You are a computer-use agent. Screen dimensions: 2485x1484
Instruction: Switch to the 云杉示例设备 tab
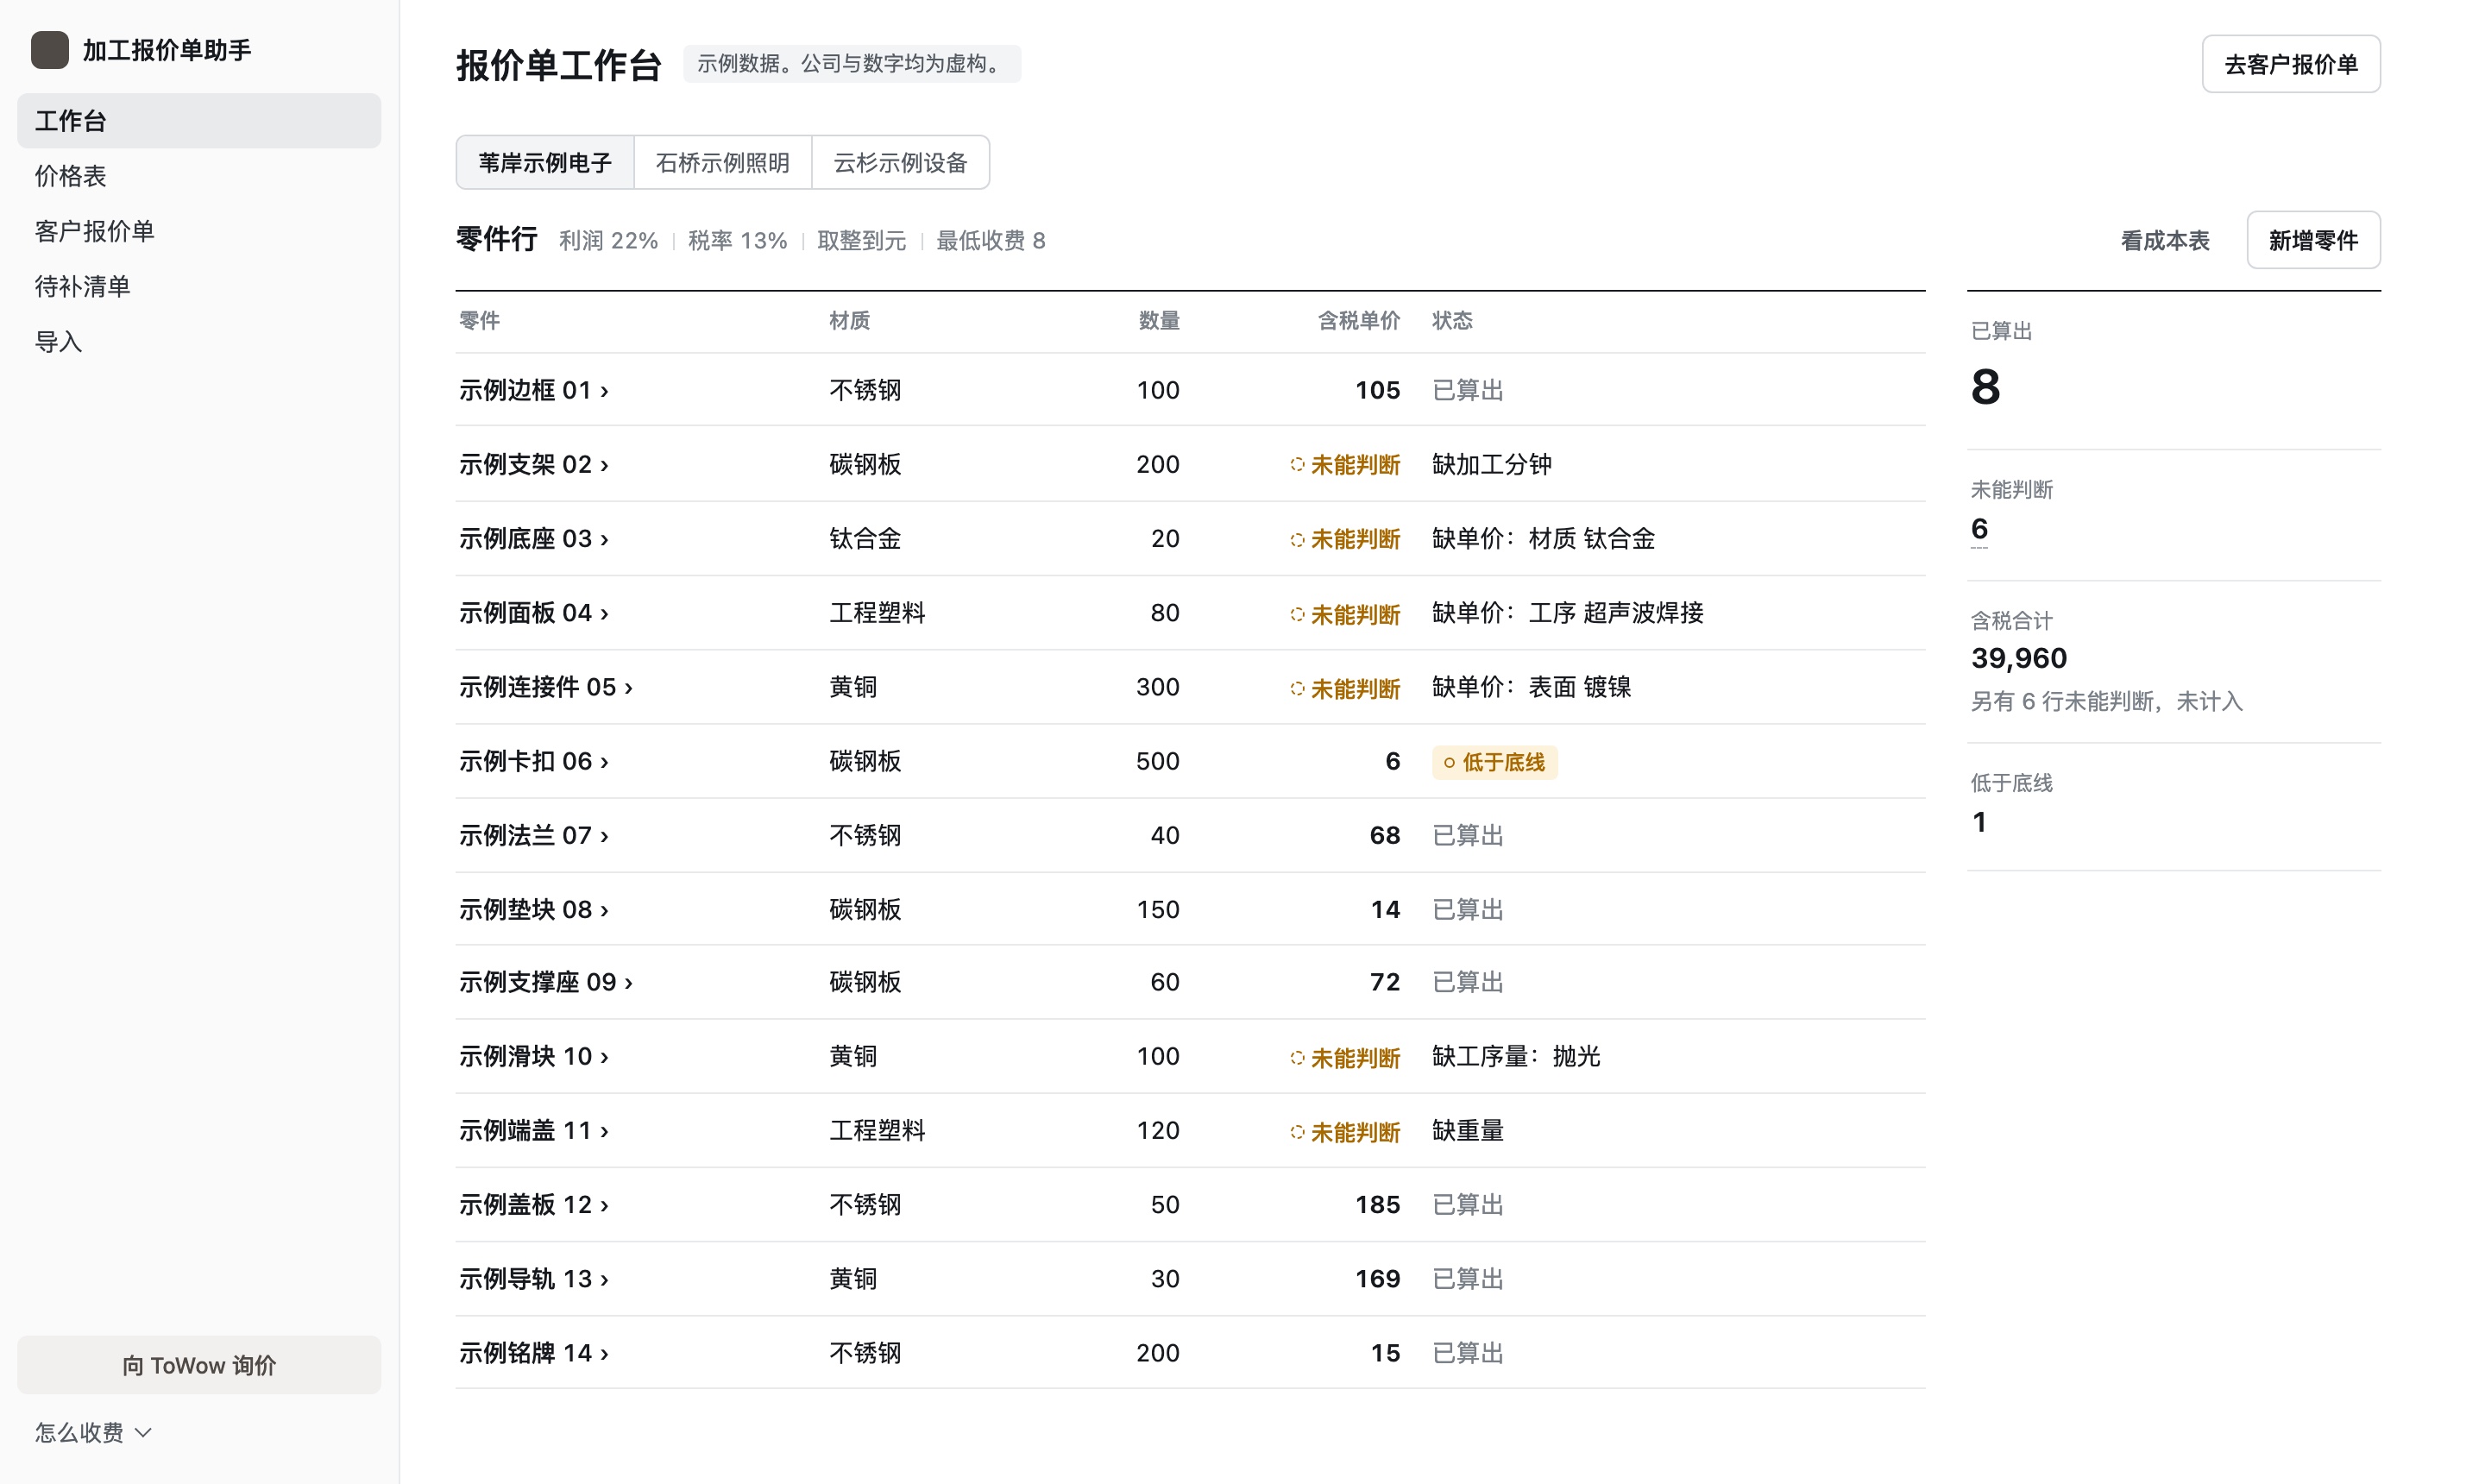[901, 162]
